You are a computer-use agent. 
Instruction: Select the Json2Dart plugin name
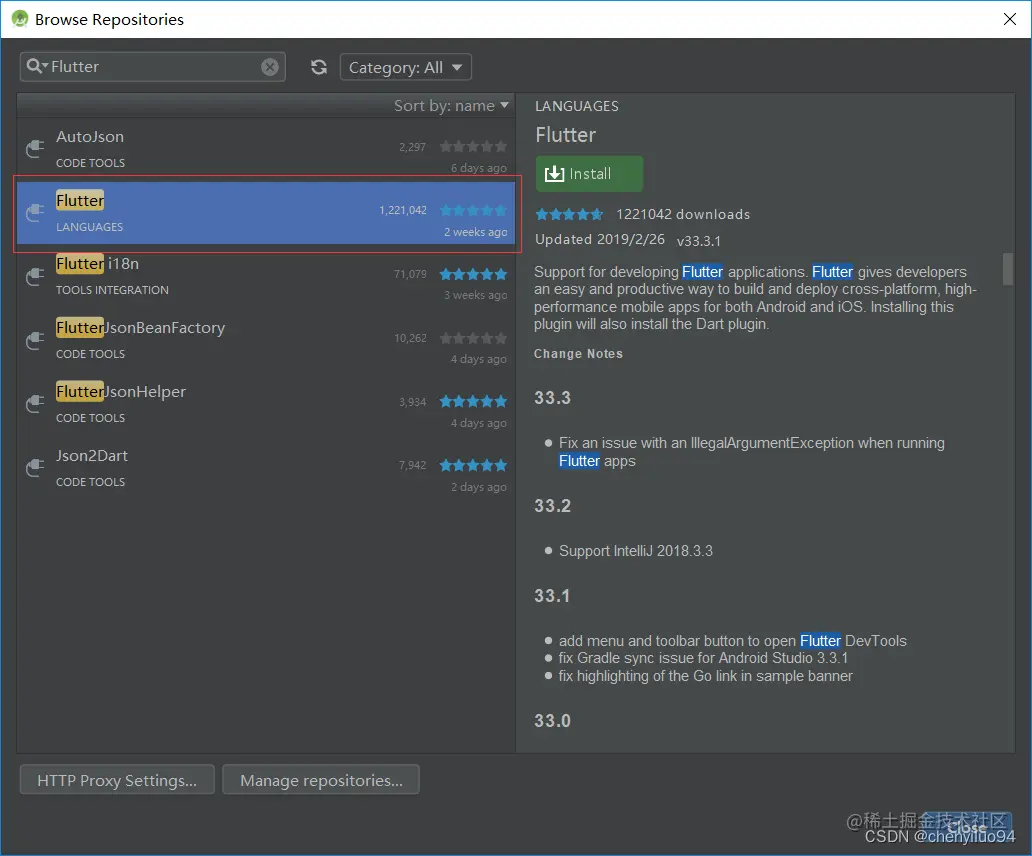(x=91, y=456)
